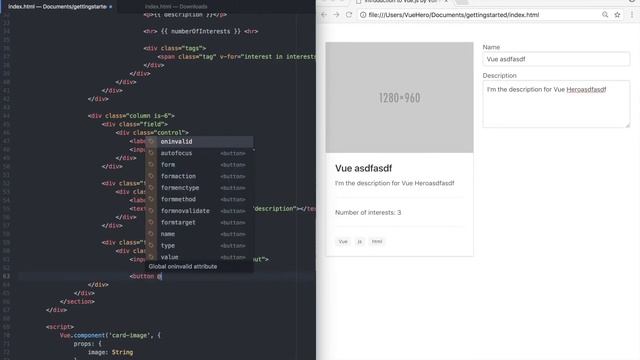This screenshot has width=640, height=360.
Task: Click attribute icon next to autofocus
Action: coord(151,153)
